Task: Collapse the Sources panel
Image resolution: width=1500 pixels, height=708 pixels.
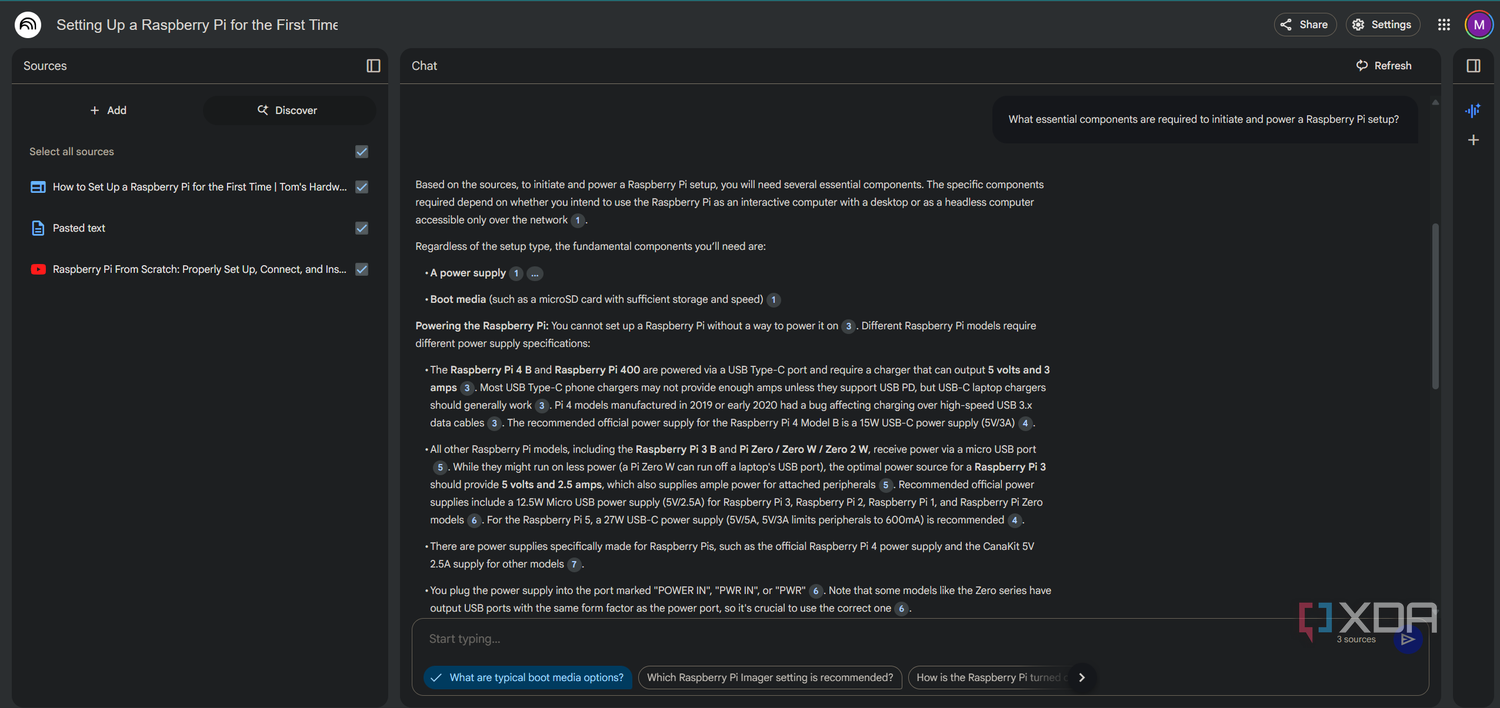Action: pyautogui.click(x=373, y=66)
